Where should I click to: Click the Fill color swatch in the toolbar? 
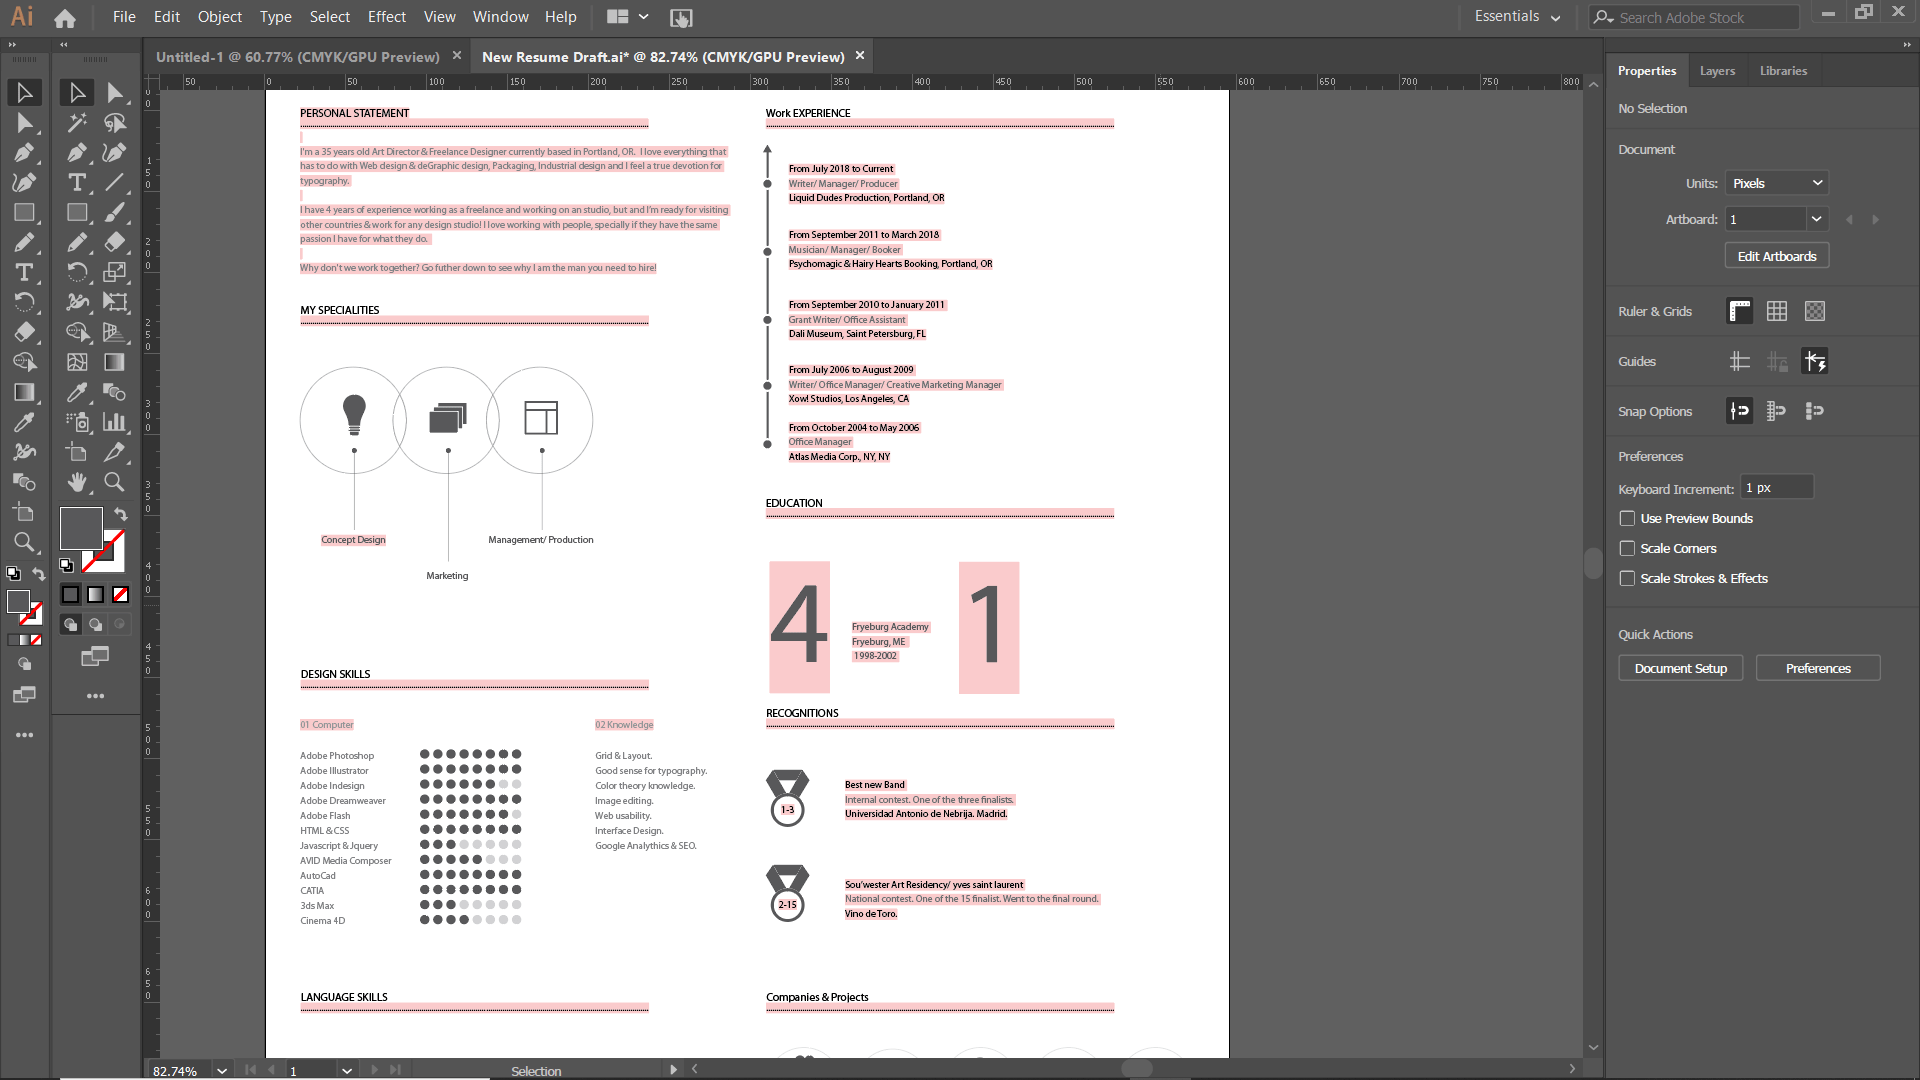pyautogui.click(x=80, y=528)
